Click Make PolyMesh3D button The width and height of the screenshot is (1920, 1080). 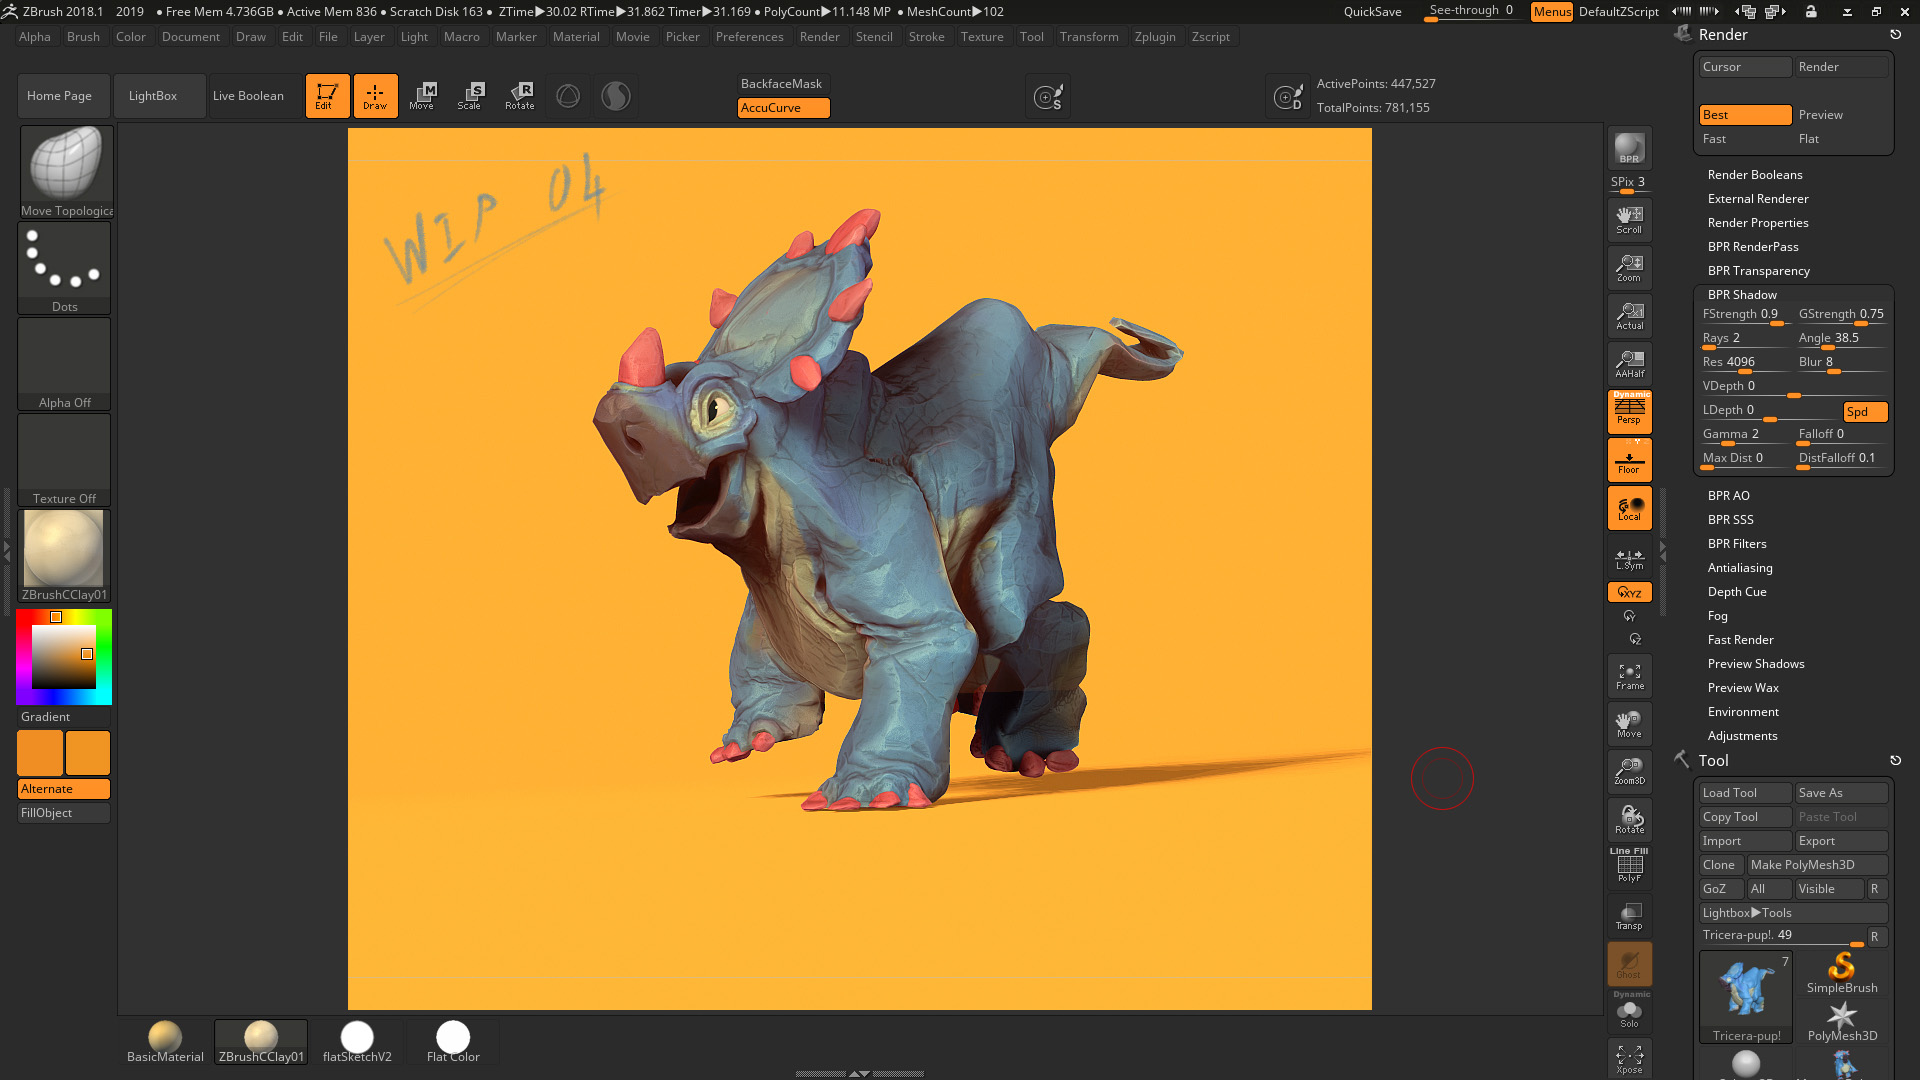(1817, 865)
